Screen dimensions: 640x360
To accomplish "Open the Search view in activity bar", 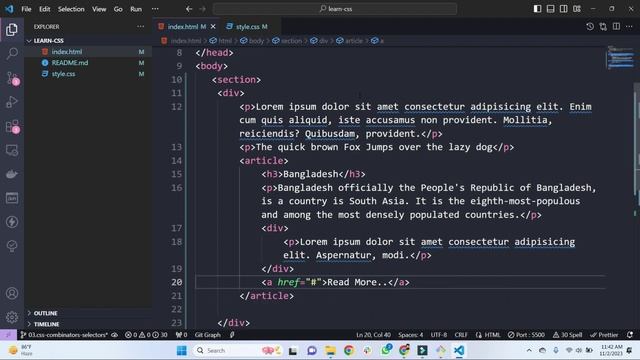I will (12, 53).
